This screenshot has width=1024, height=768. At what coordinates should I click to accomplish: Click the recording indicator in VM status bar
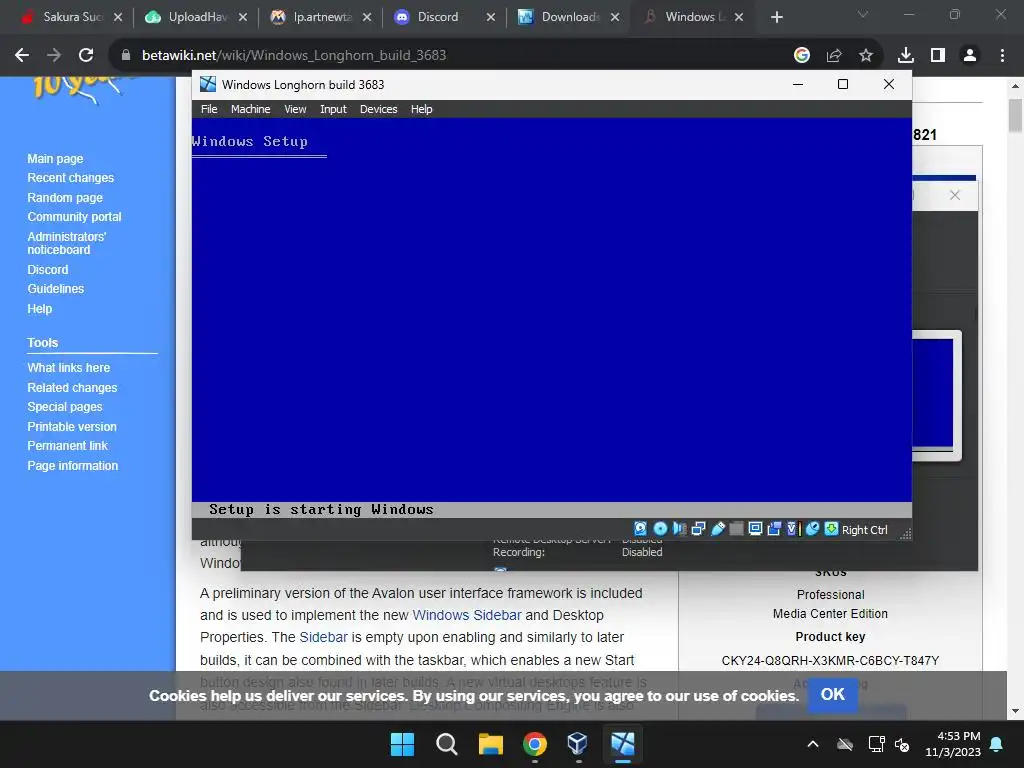(x=775, y=529)
